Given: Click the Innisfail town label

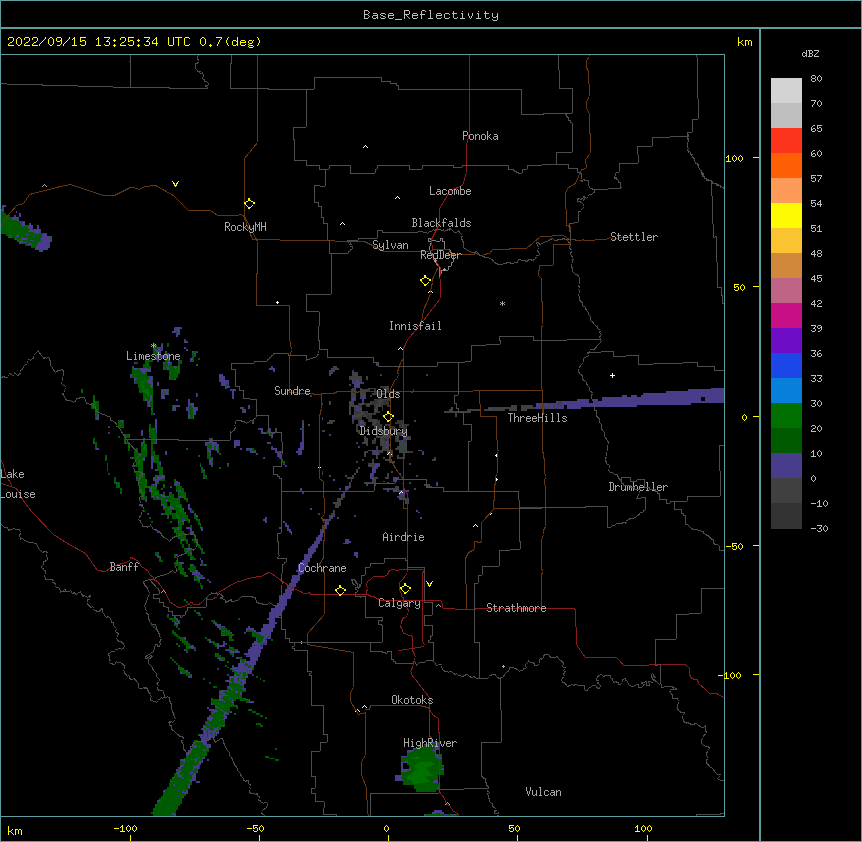Looking at the screenshot, I should 415,326.
